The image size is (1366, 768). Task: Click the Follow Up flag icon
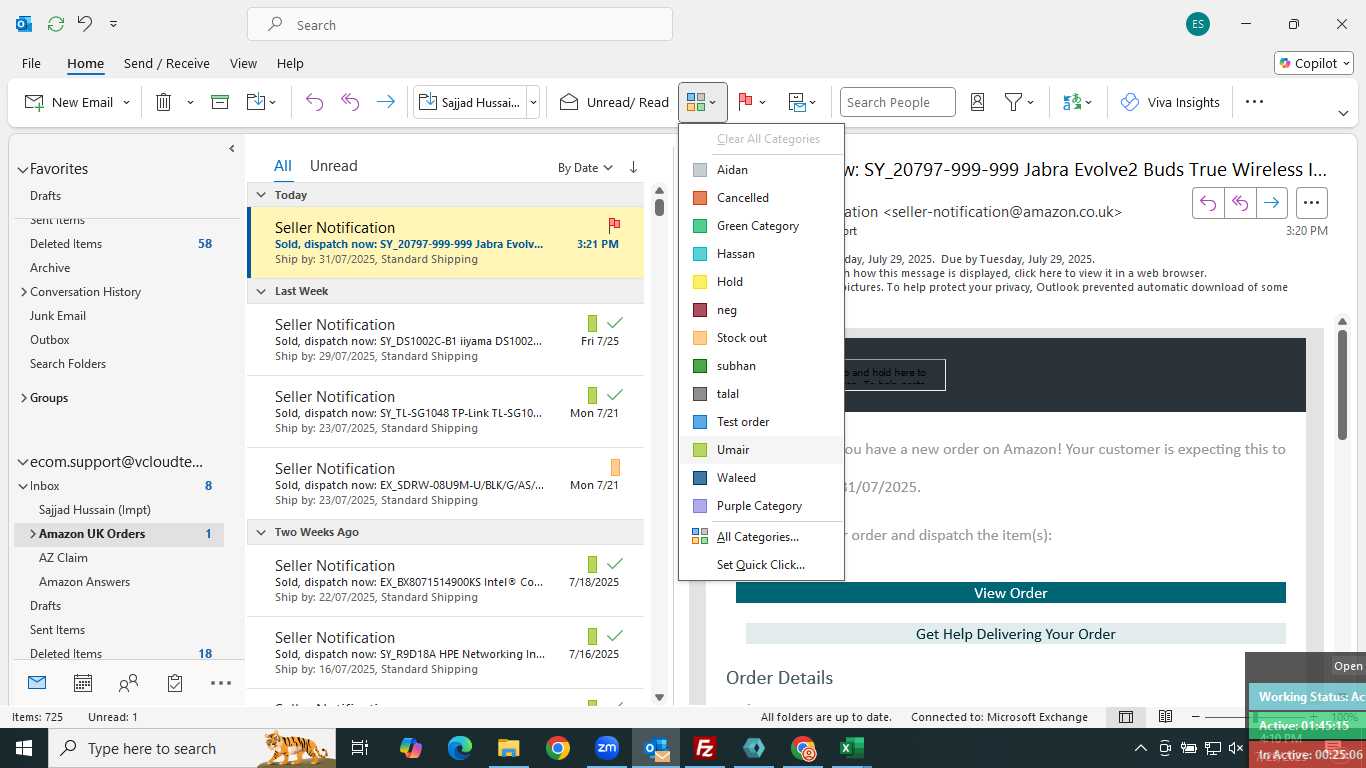tap(745, 102)
